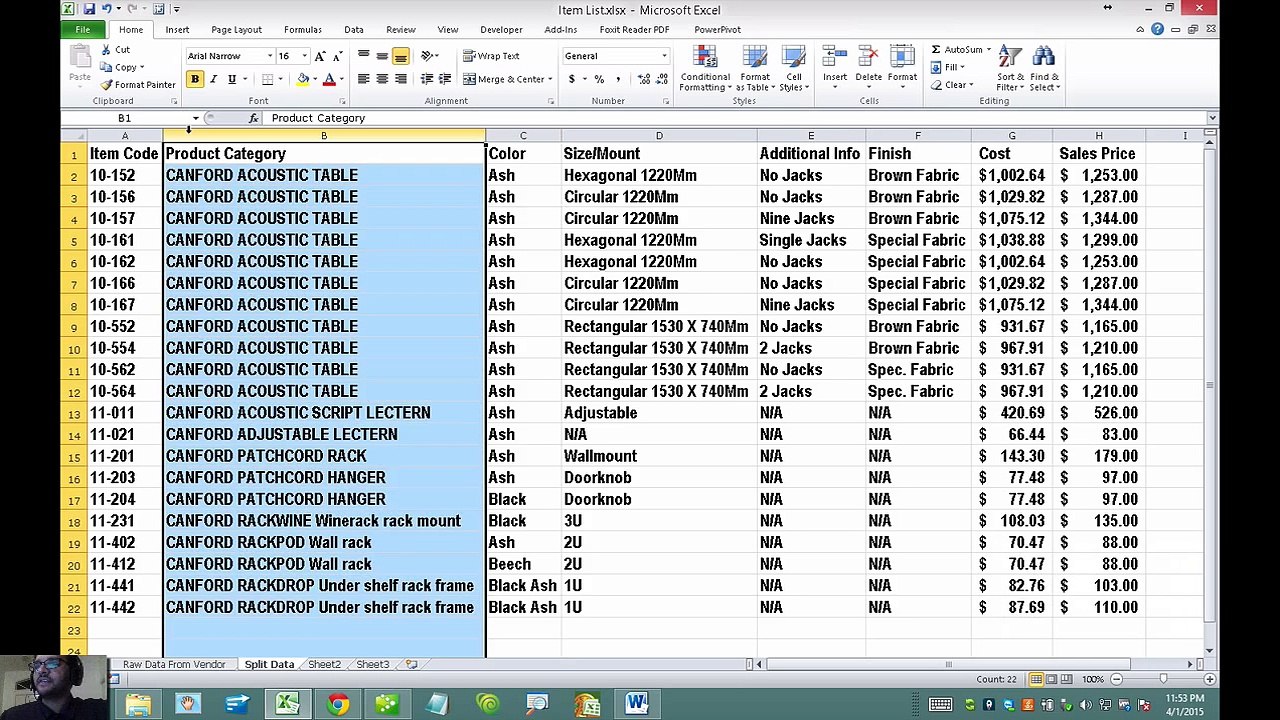Image resolution: width=1280 pixels, height=720 pixels.
Task: Apply yellow Fill Color
Action: pyautogui.click(x=303, y=79)
